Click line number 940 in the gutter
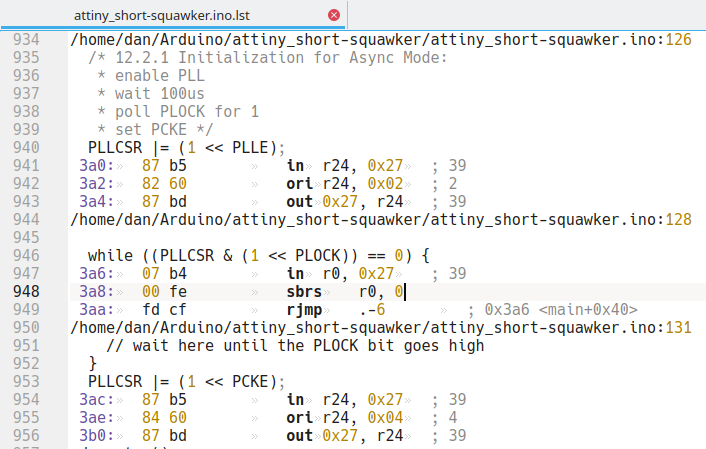The height and width of the screenshot is (449, 706). point(24,147)
